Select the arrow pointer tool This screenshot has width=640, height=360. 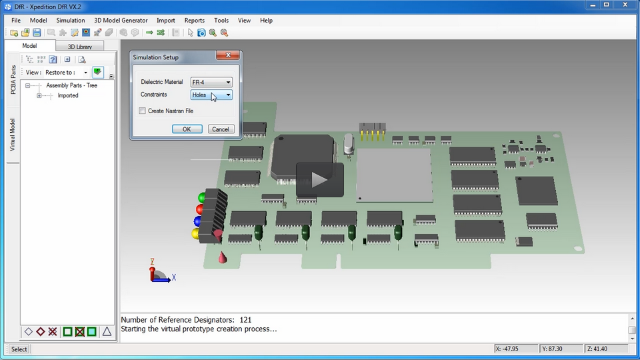tap(190, 33)
